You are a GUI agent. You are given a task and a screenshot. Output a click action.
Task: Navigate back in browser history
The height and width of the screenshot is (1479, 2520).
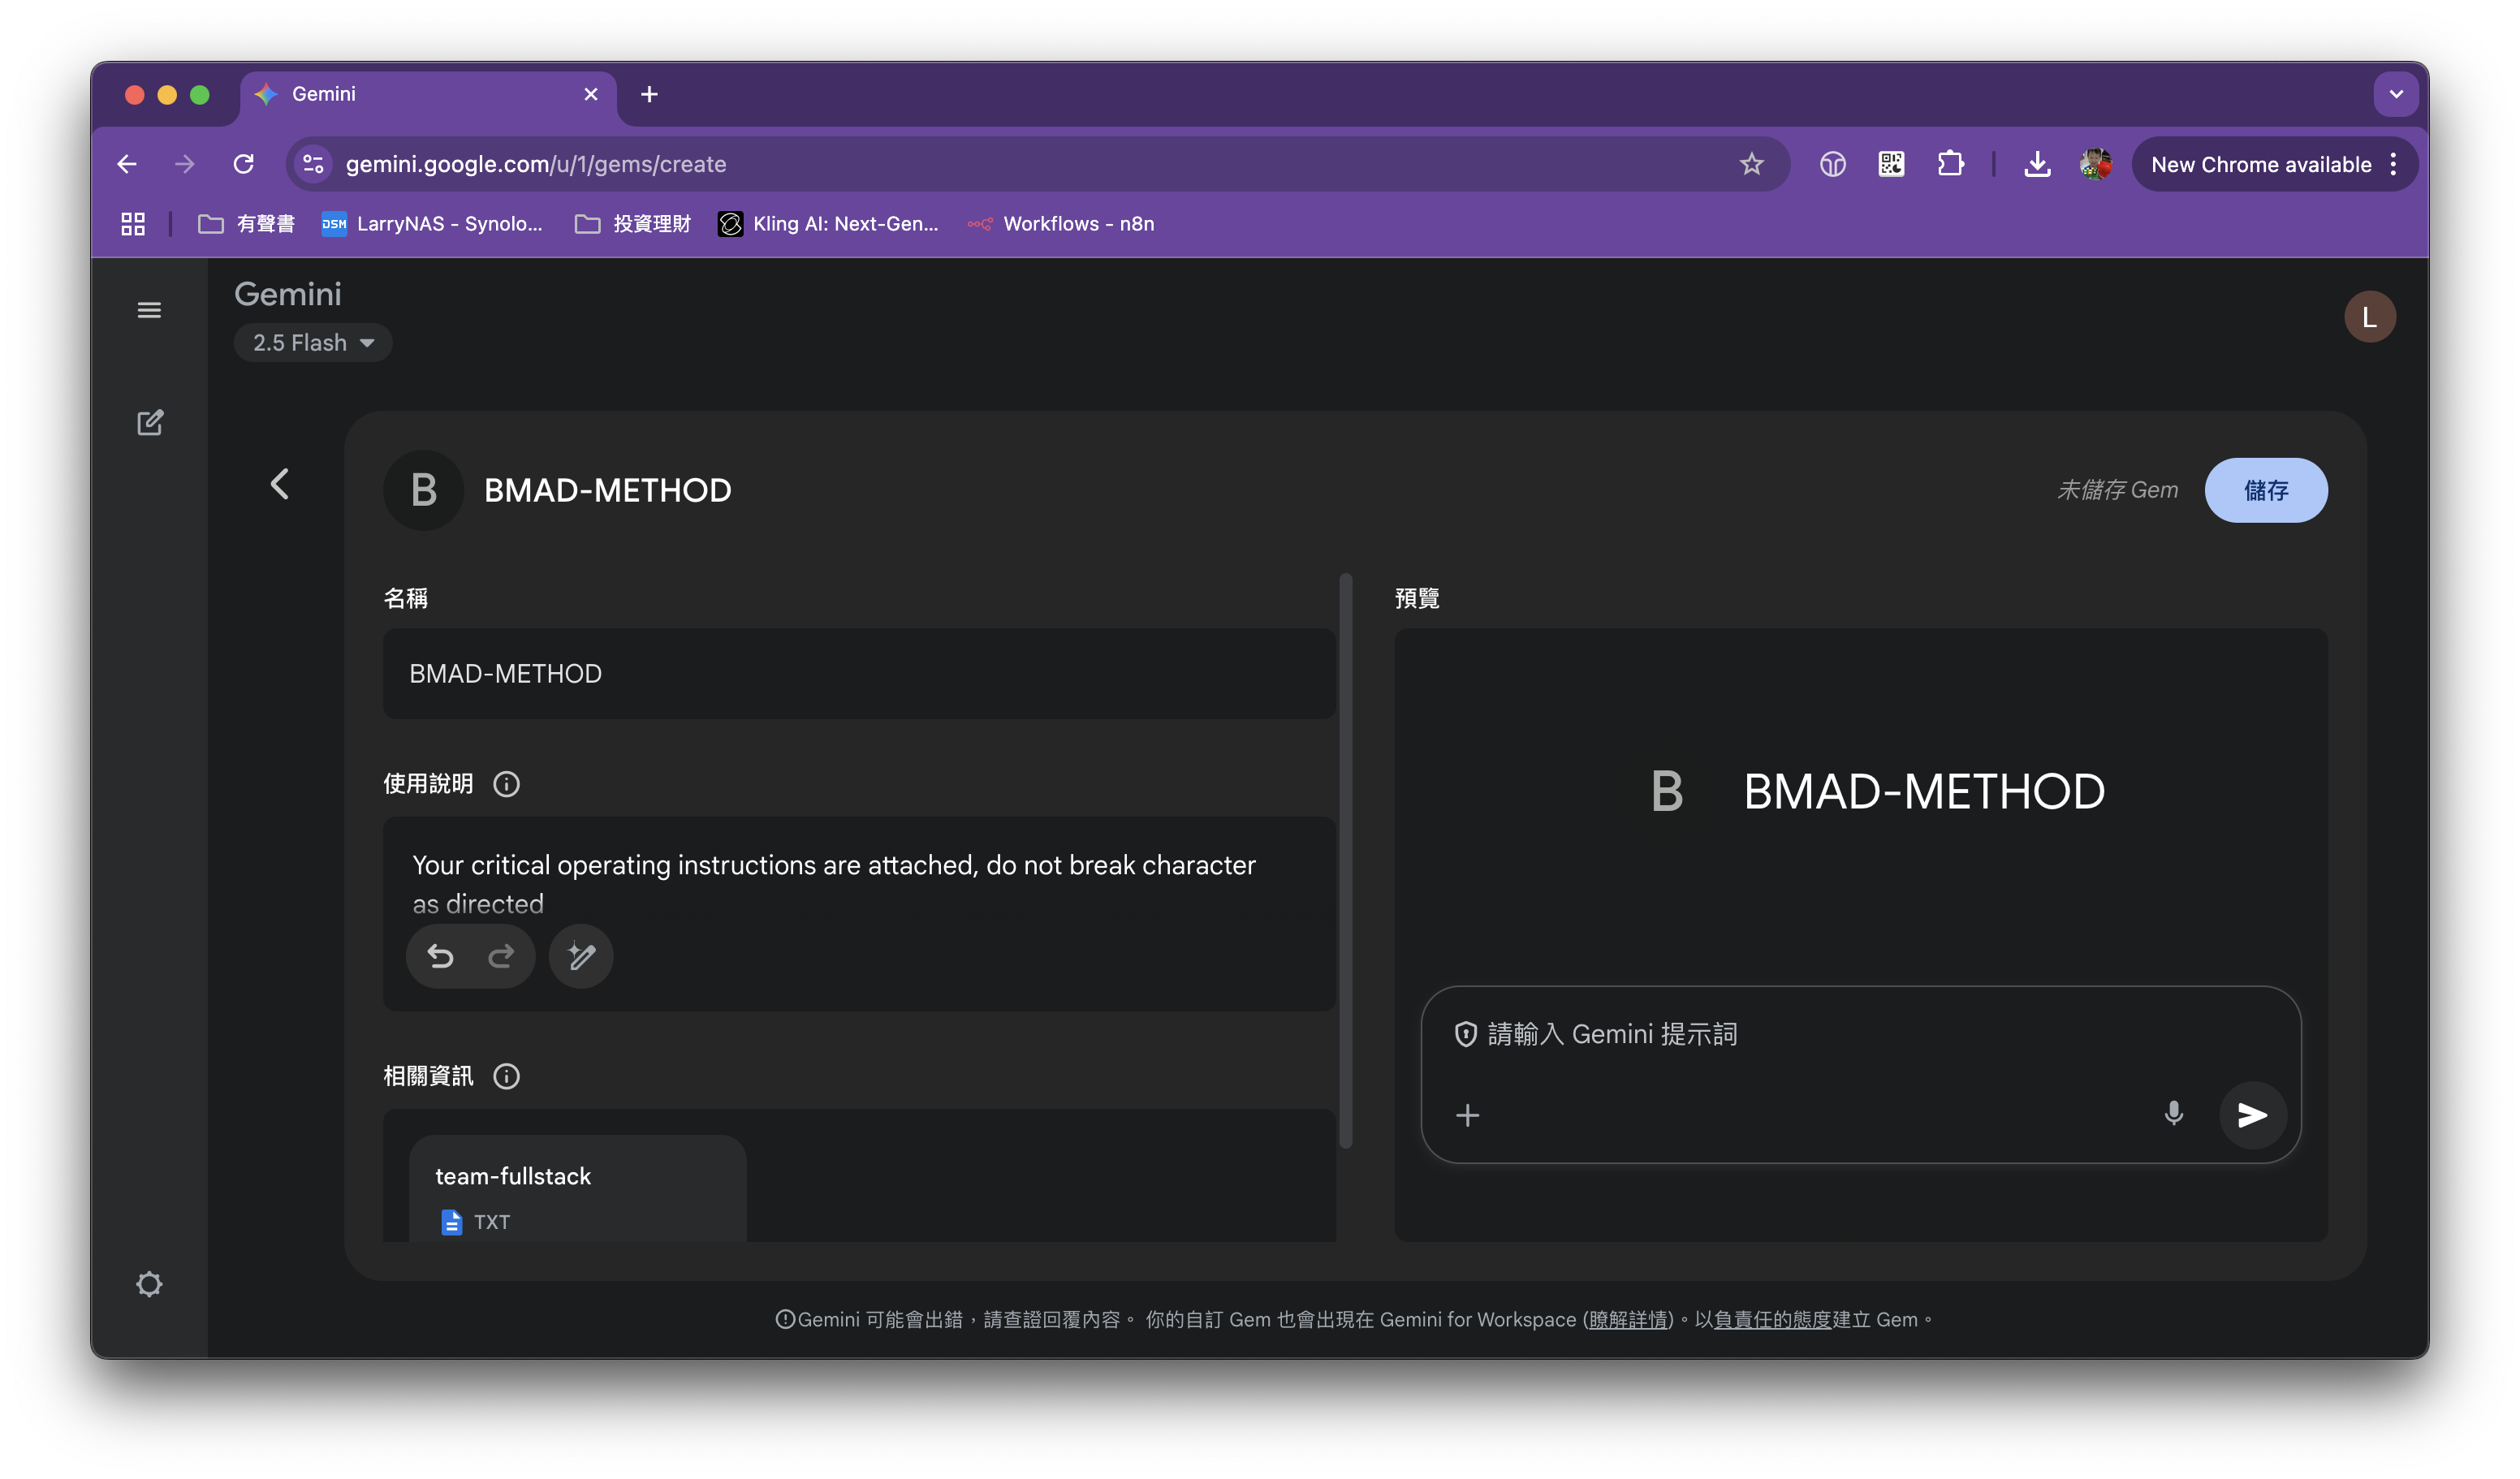[x=126, y=164]
